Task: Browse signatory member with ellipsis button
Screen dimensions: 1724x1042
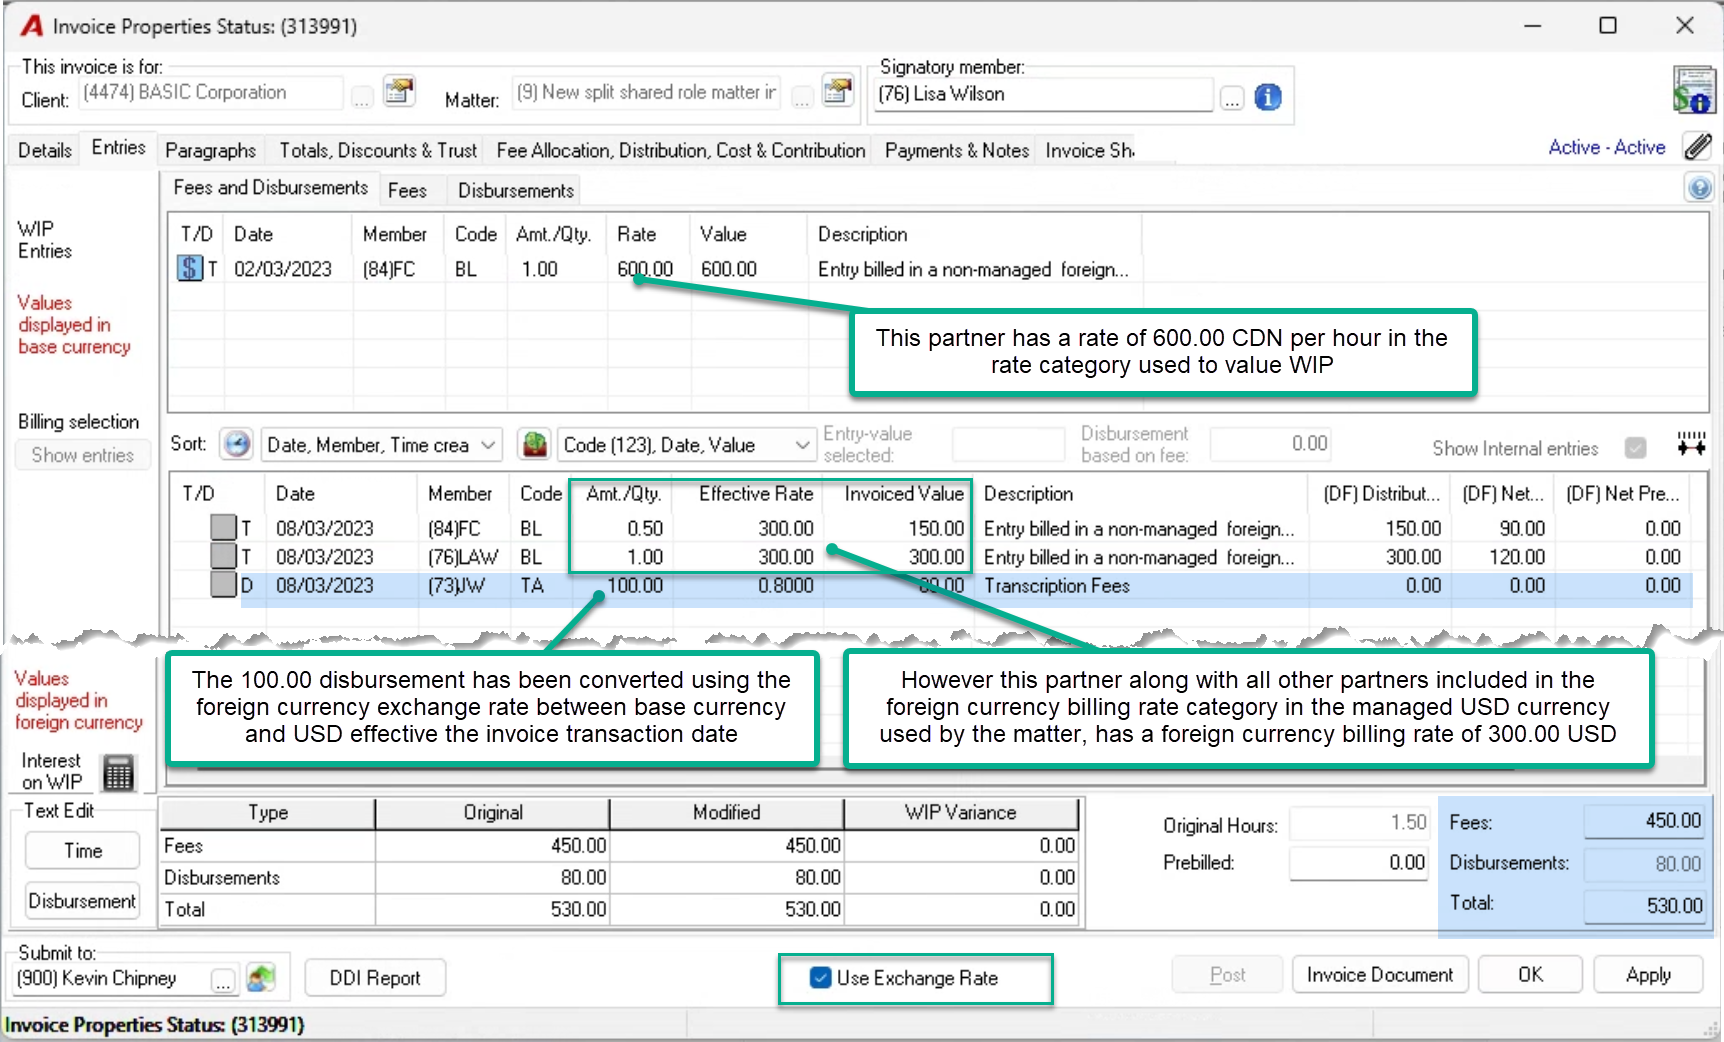Action: pyautogui.click(x=1232, y=98)
